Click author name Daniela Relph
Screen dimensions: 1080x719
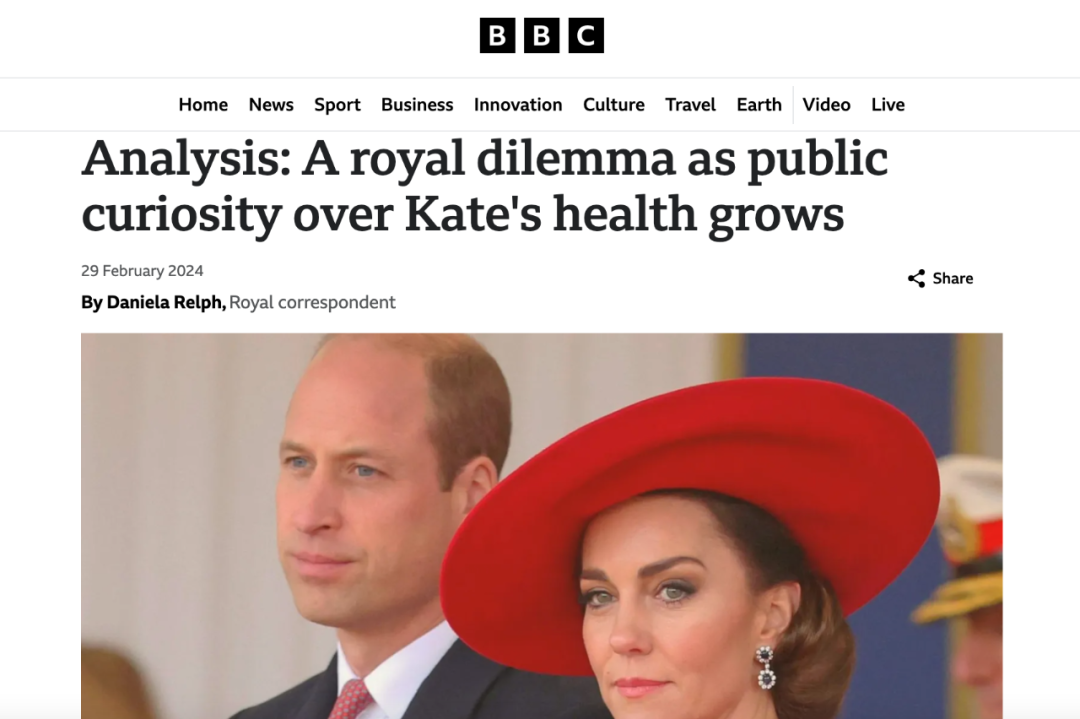pos(166,302)
